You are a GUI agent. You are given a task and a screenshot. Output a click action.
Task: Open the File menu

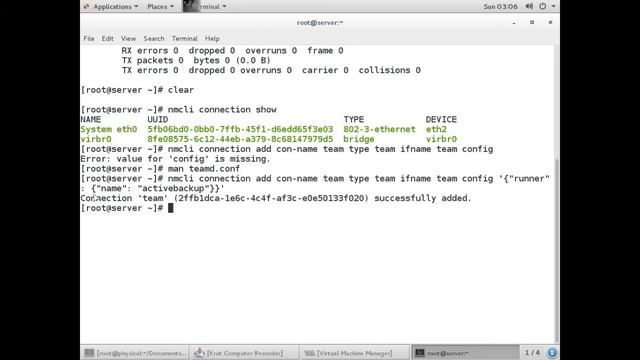pos(89,38)
